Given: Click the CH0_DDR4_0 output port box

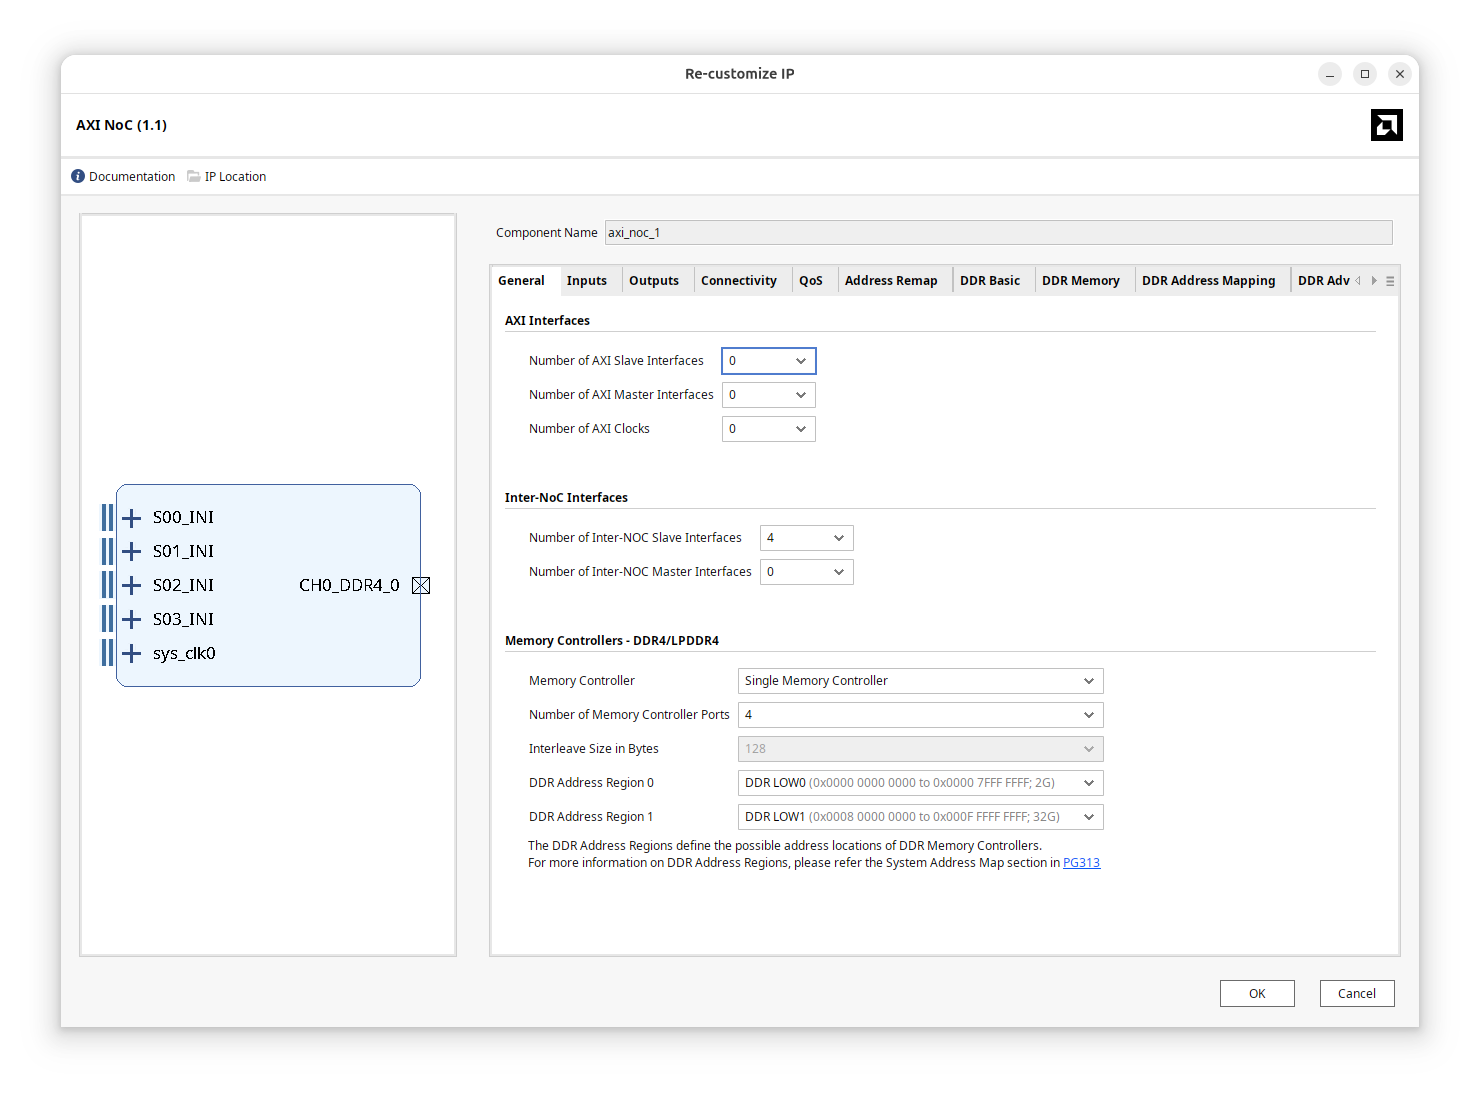Looking at the screenshot, I should [421, 586].
